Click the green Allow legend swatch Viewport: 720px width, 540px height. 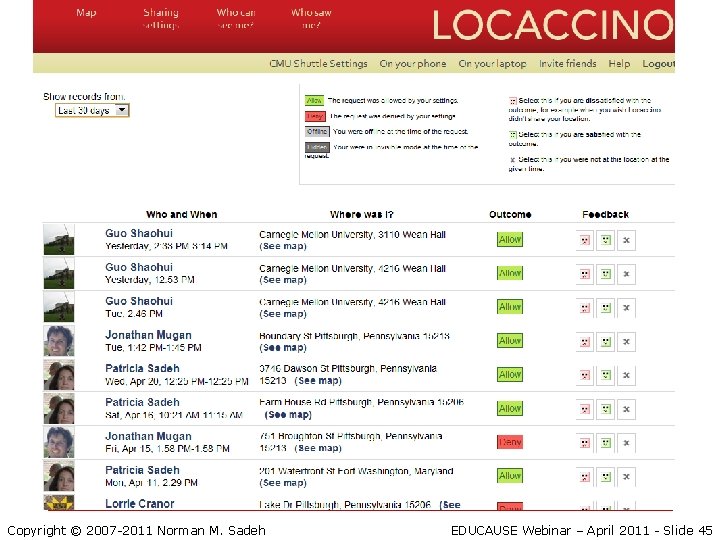(314, 101)
